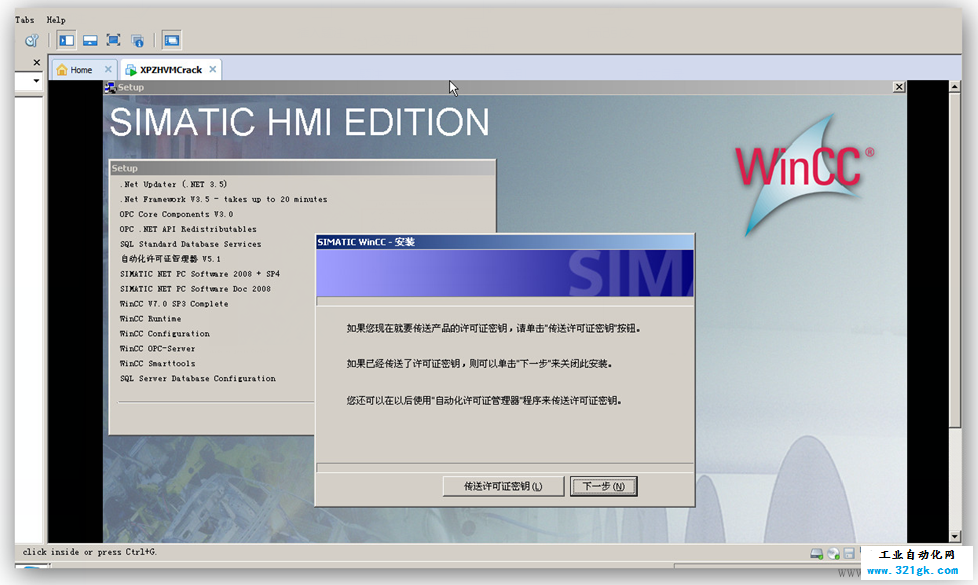
Task: Close the Setup window
Action: (x=899, y=87)
